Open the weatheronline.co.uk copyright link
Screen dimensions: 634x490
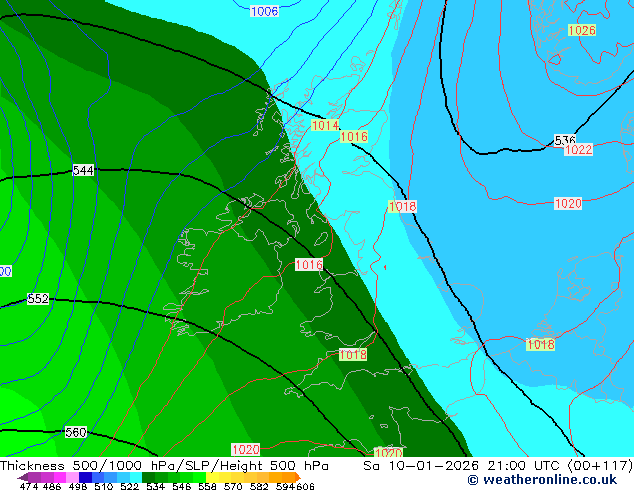pyautogui.click(x=542, y=480)
